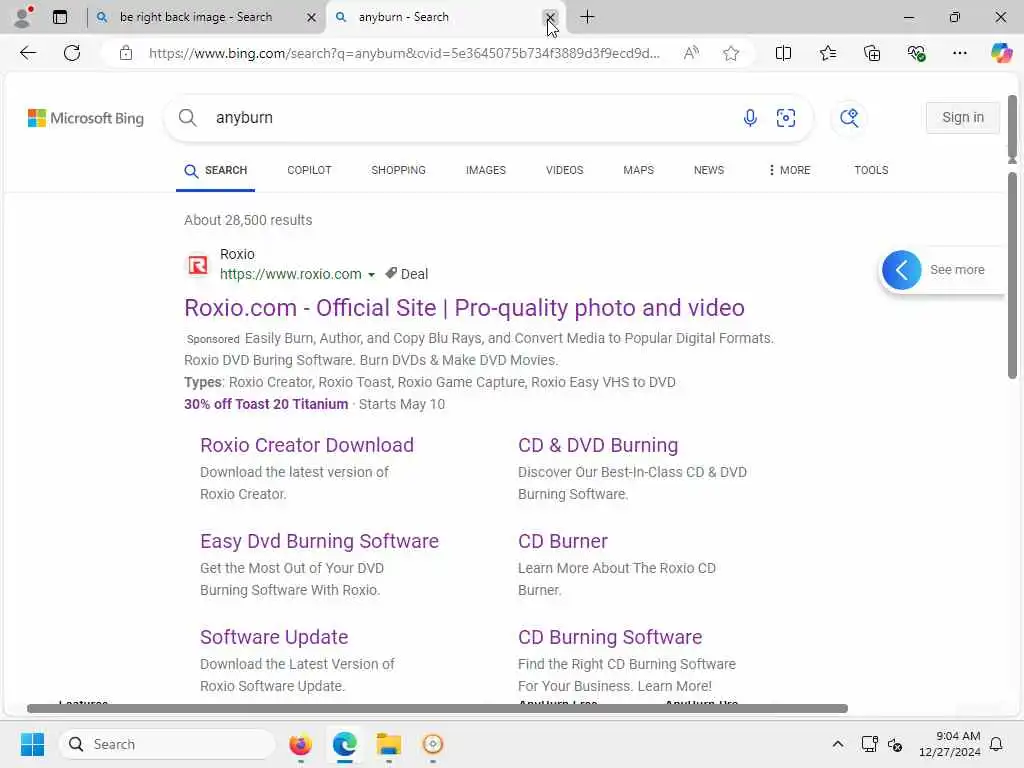The image size is (1024, 768).
Task: Click the horizontal page scrollbar
Action: coord(437,709)
